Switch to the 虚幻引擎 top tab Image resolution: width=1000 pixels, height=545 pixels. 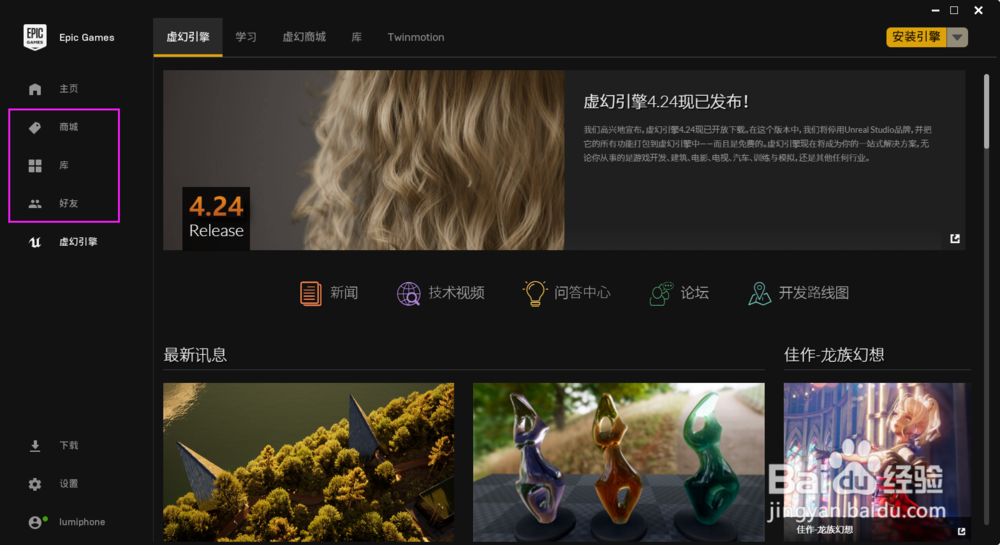(188, 37)
